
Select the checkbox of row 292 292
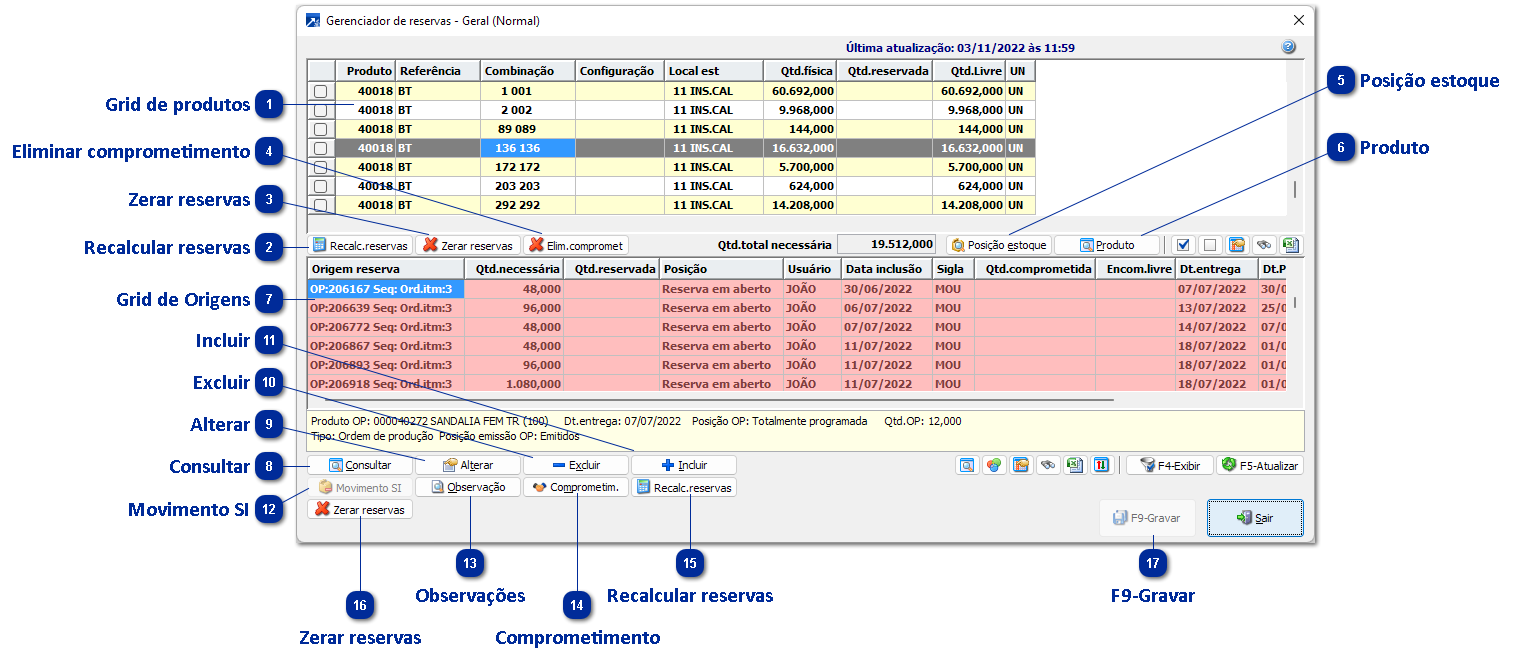pyautogui.click(x=321, y=205)
